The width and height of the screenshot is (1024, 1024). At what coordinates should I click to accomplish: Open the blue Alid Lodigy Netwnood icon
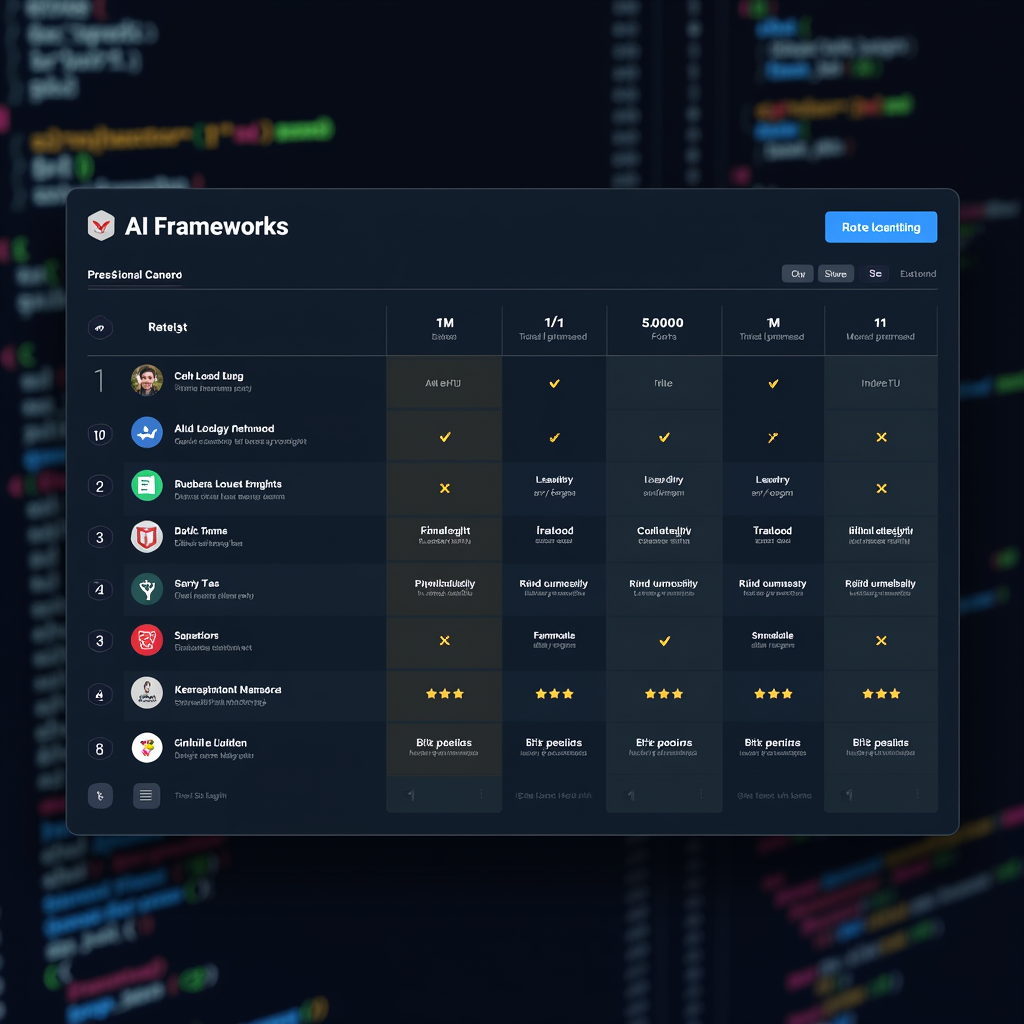tap(146, 433)
